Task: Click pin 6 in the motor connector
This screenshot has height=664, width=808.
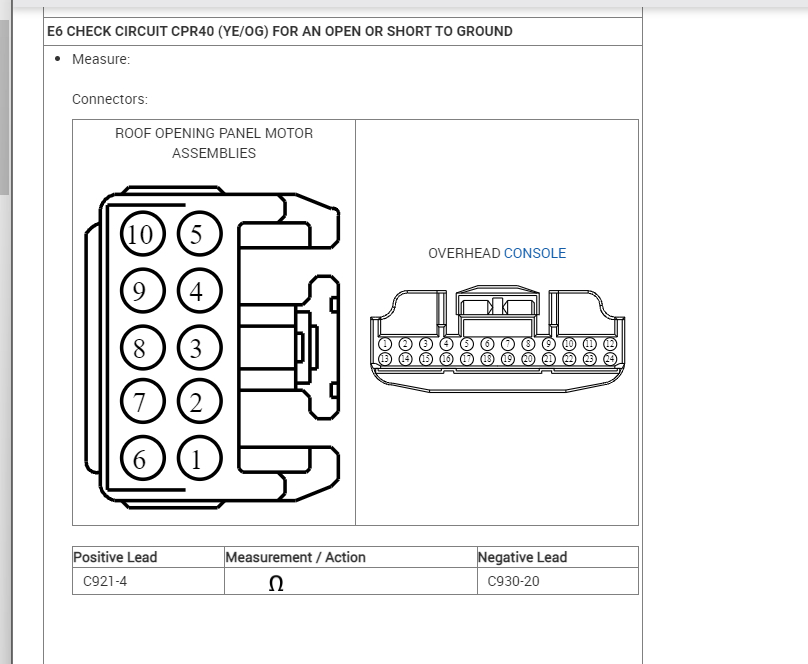Action: (143, 458)
